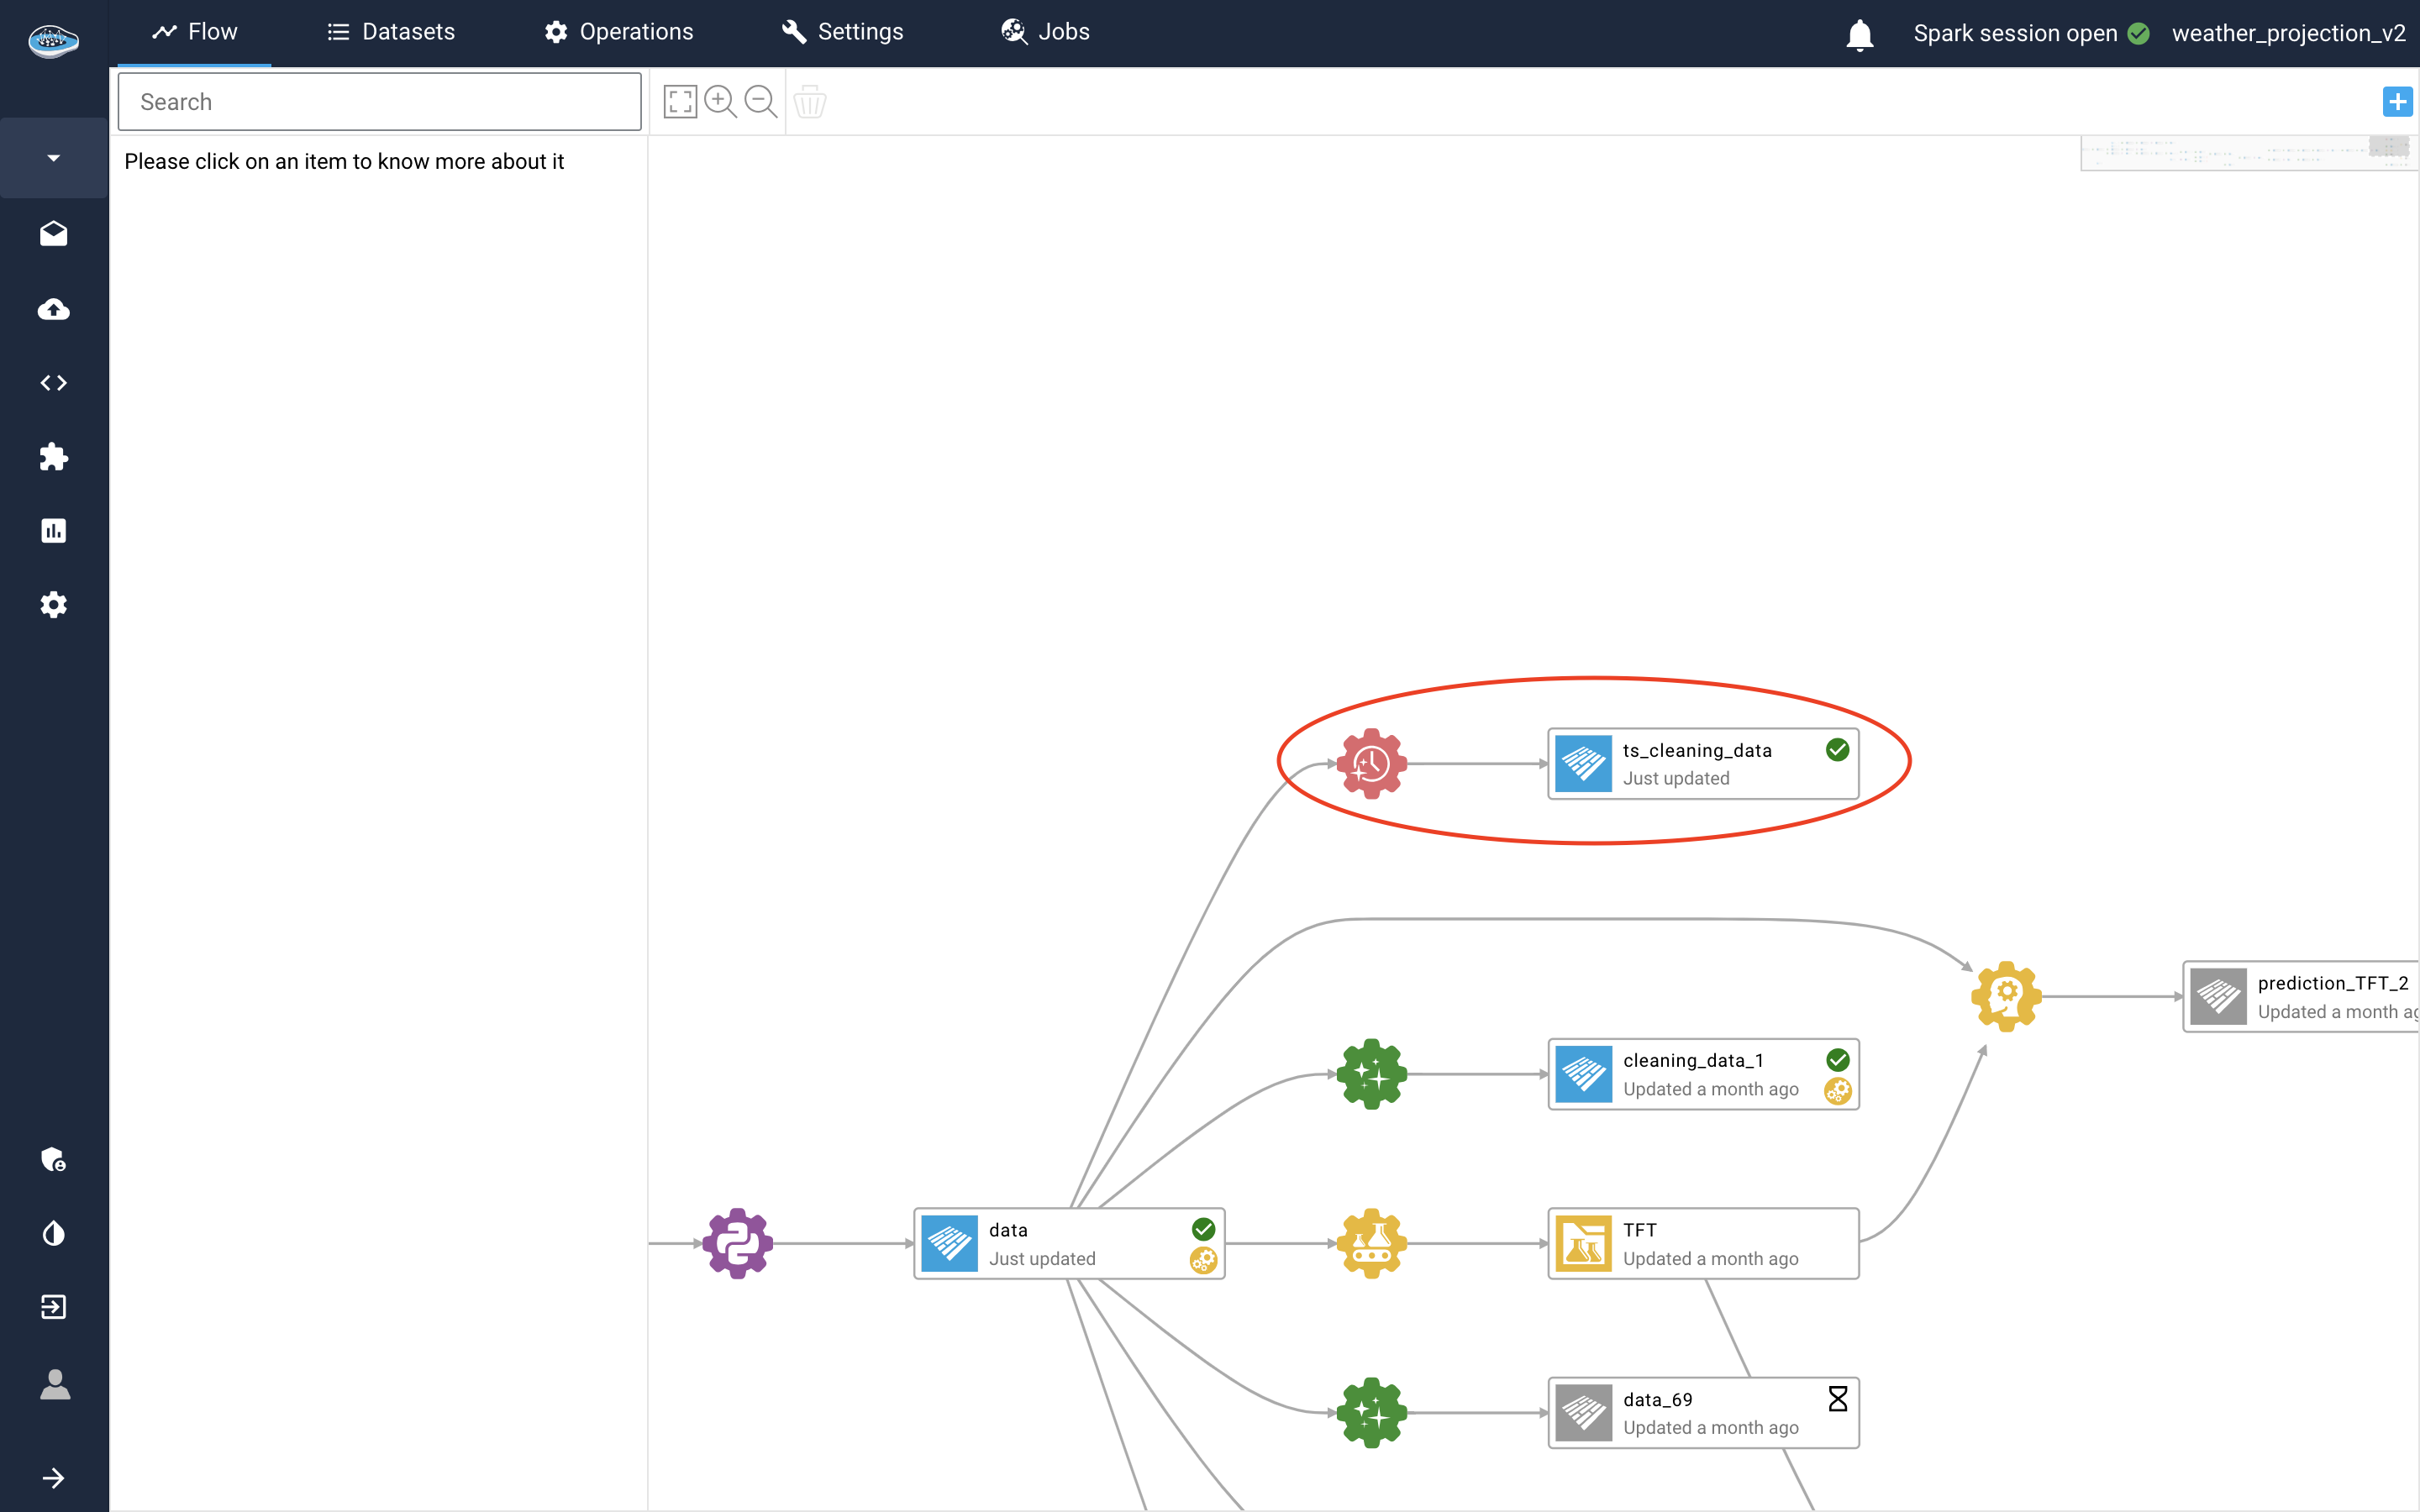Click inside the Search input field
The height and width of the screenshot is (1512, 2420).
click(x=380, y=101)
